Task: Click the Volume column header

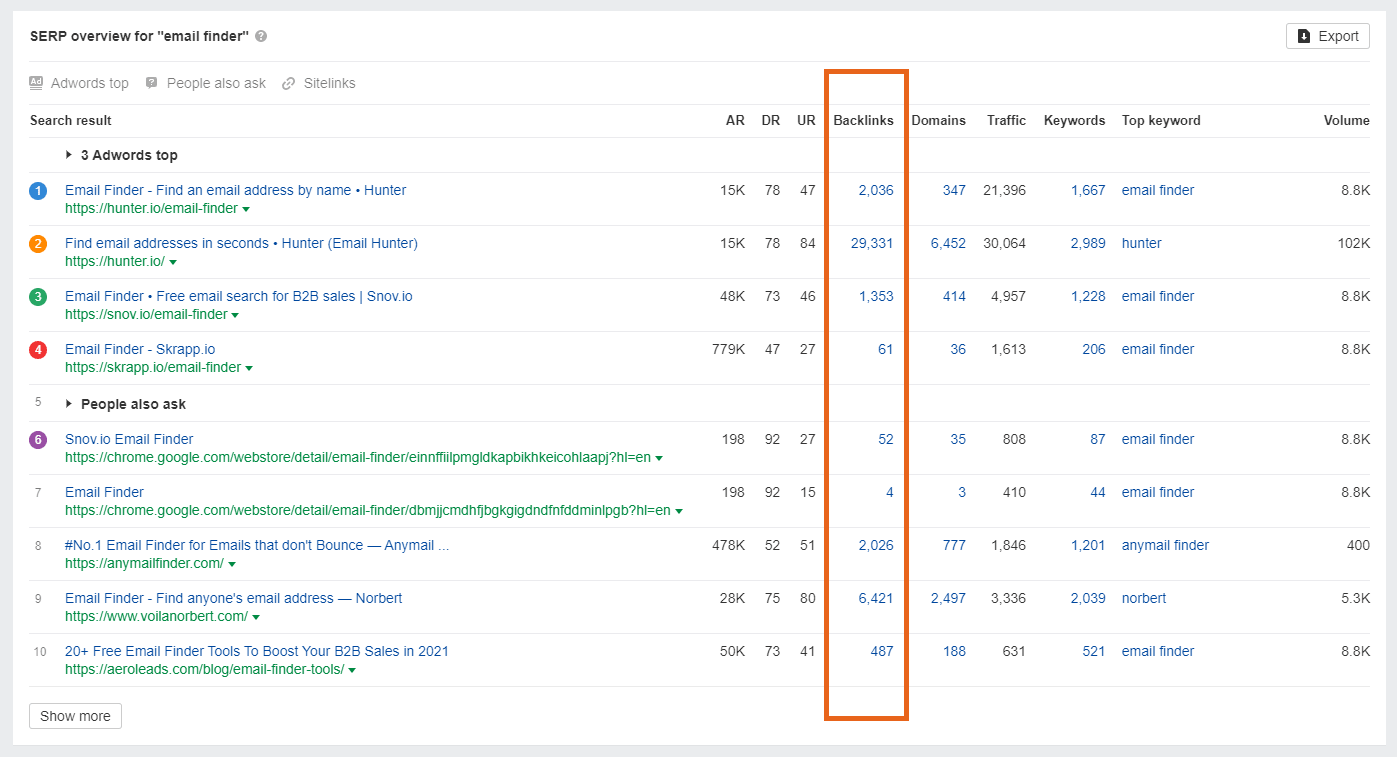Action: pos(1346,120)
